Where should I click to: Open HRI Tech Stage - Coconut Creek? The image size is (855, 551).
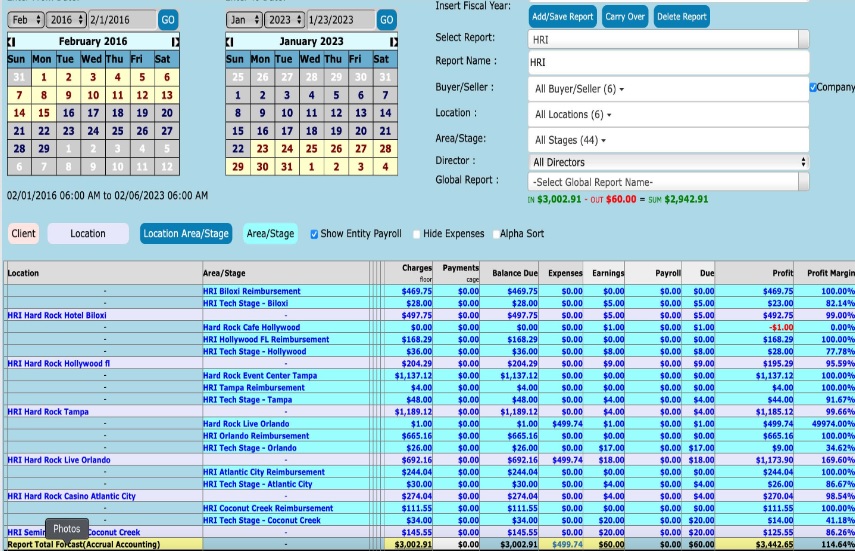(262, 520)
